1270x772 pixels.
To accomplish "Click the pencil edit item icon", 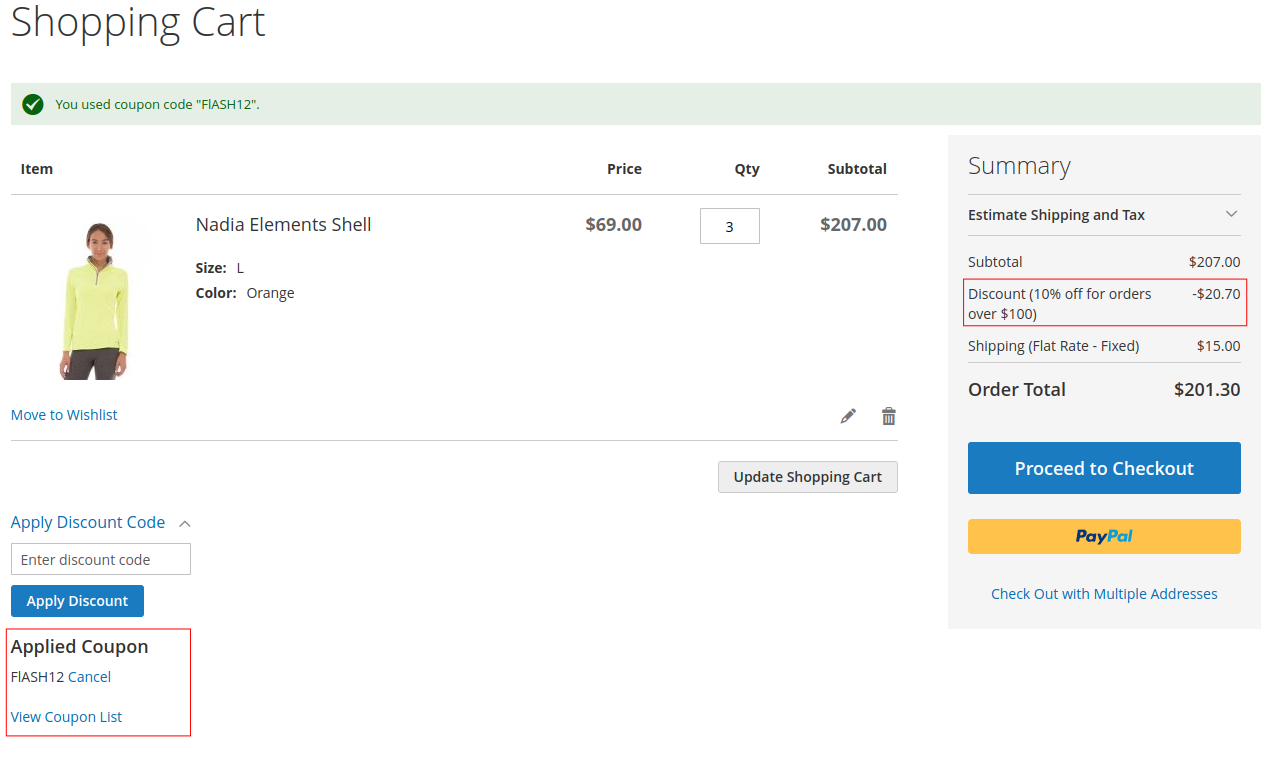I will [848, 416].
